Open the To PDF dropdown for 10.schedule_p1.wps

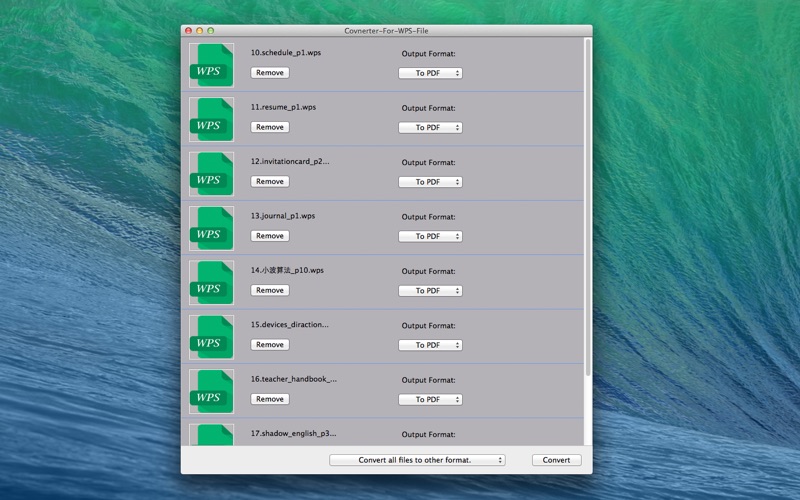click(430, 73)
